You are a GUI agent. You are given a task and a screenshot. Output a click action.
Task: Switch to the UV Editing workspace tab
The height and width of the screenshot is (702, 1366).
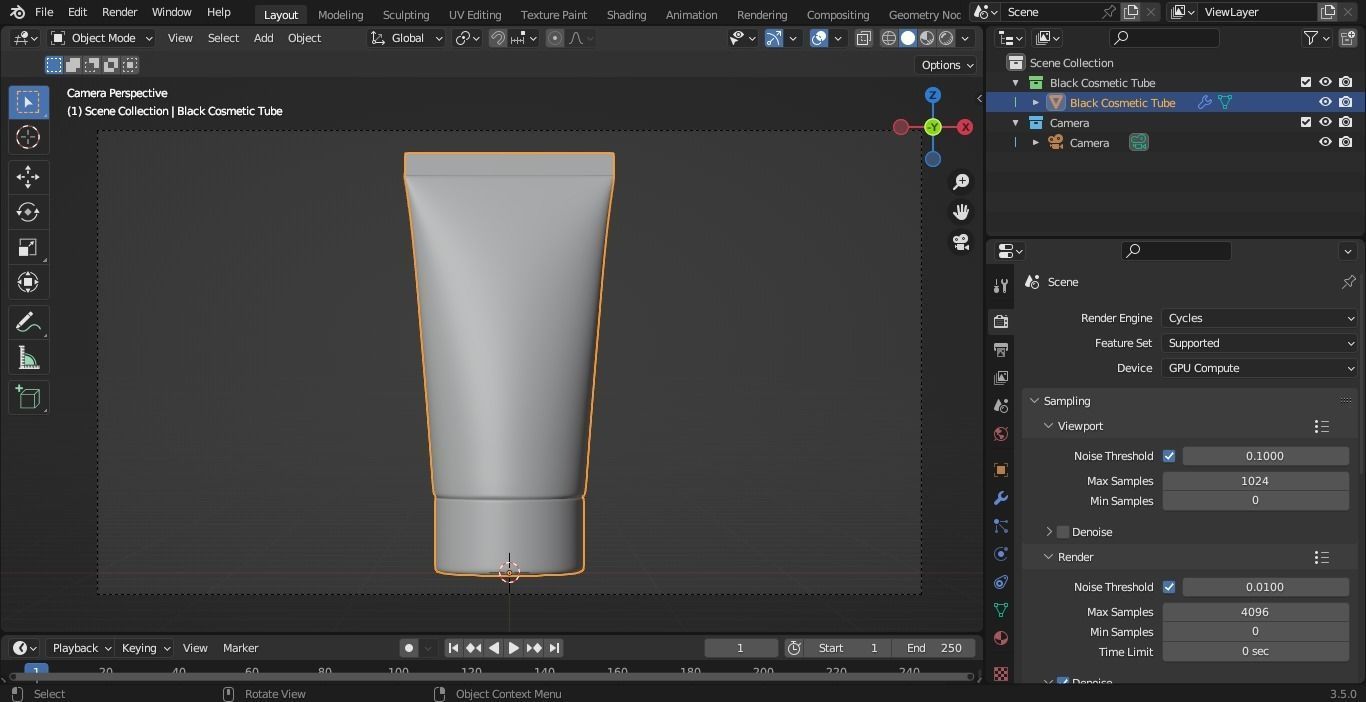[474, 14]
